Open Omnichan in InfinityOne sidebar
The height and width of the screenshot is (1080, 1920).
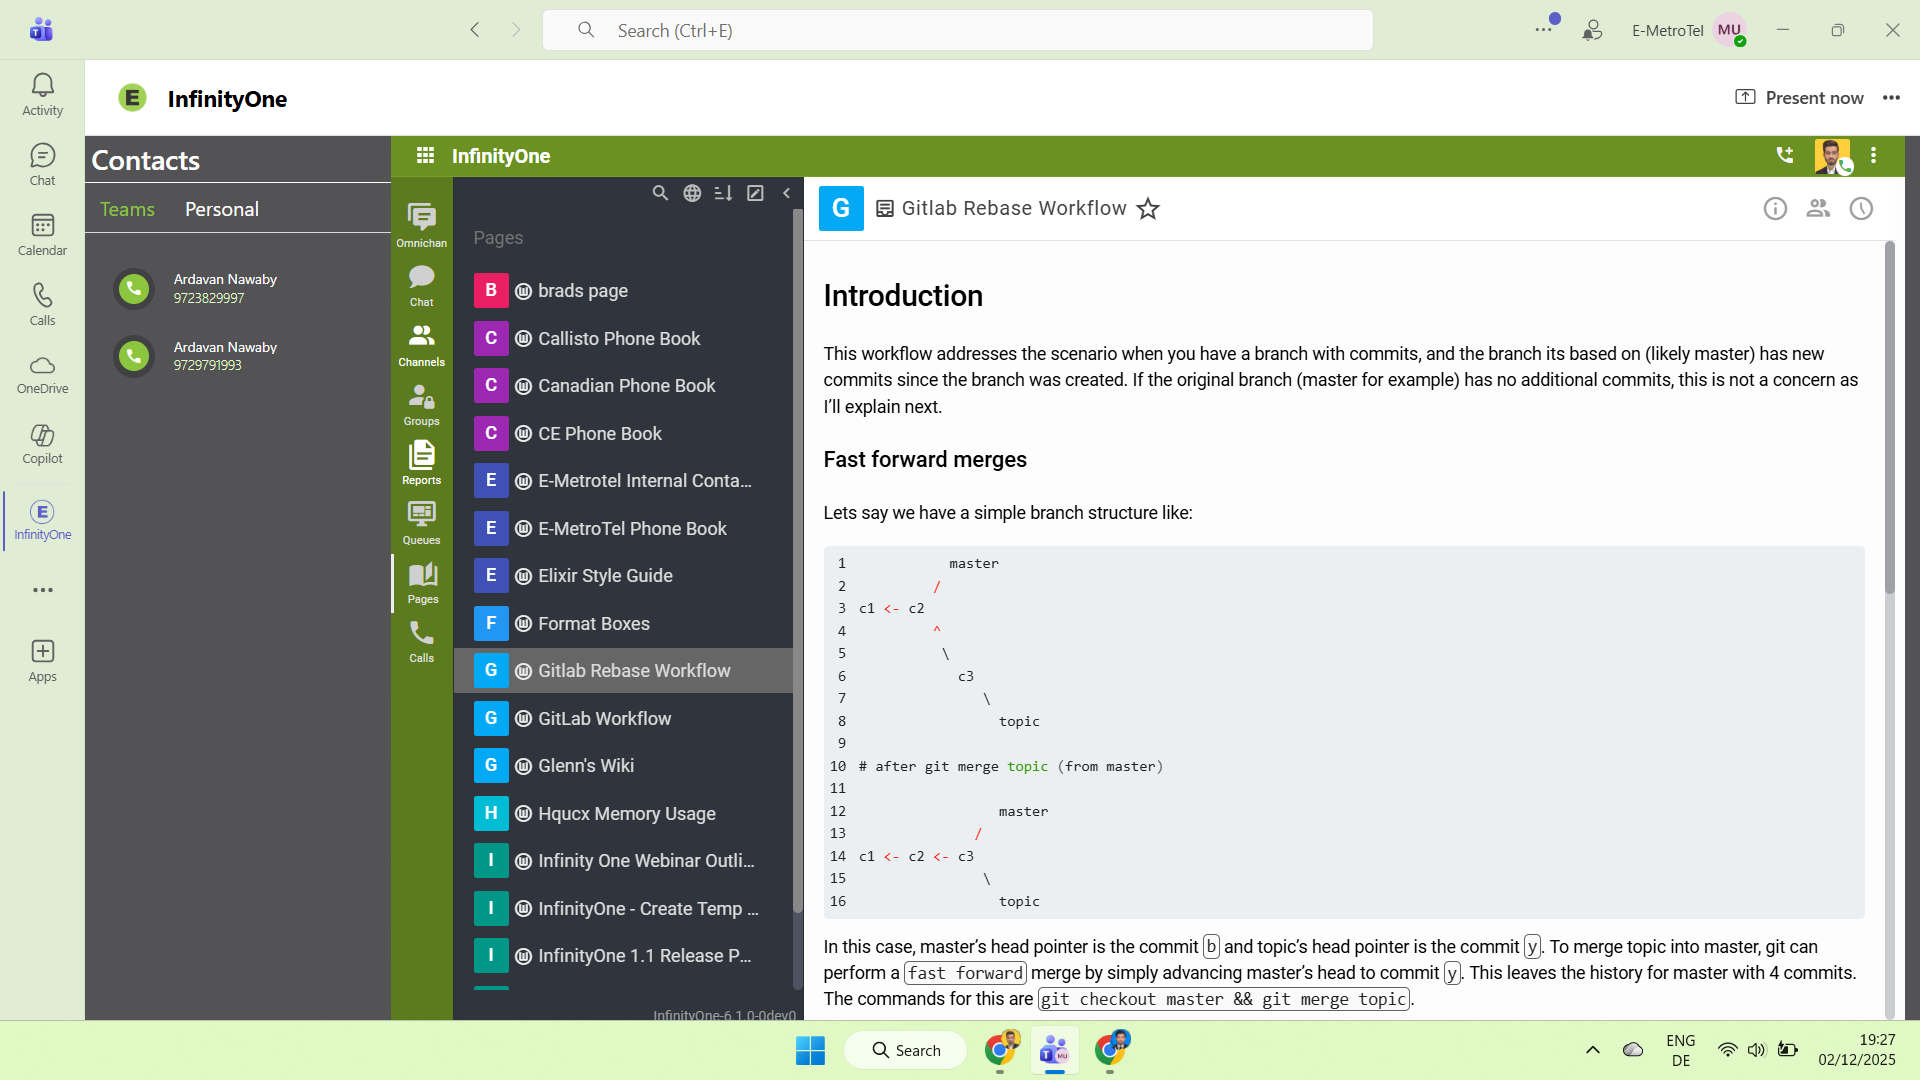422,225
